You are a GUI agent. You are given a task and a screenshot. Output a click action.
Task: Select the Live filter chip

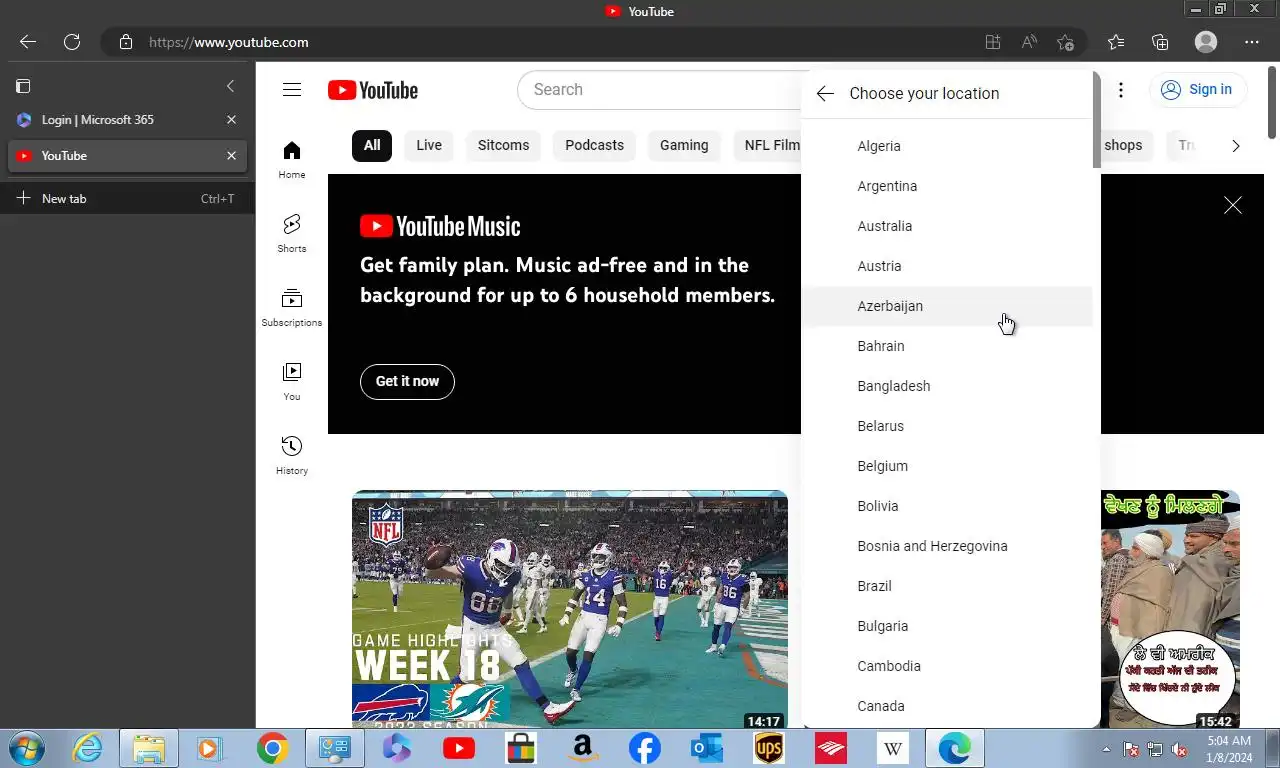pyautogui.click(x=429, y=145)
